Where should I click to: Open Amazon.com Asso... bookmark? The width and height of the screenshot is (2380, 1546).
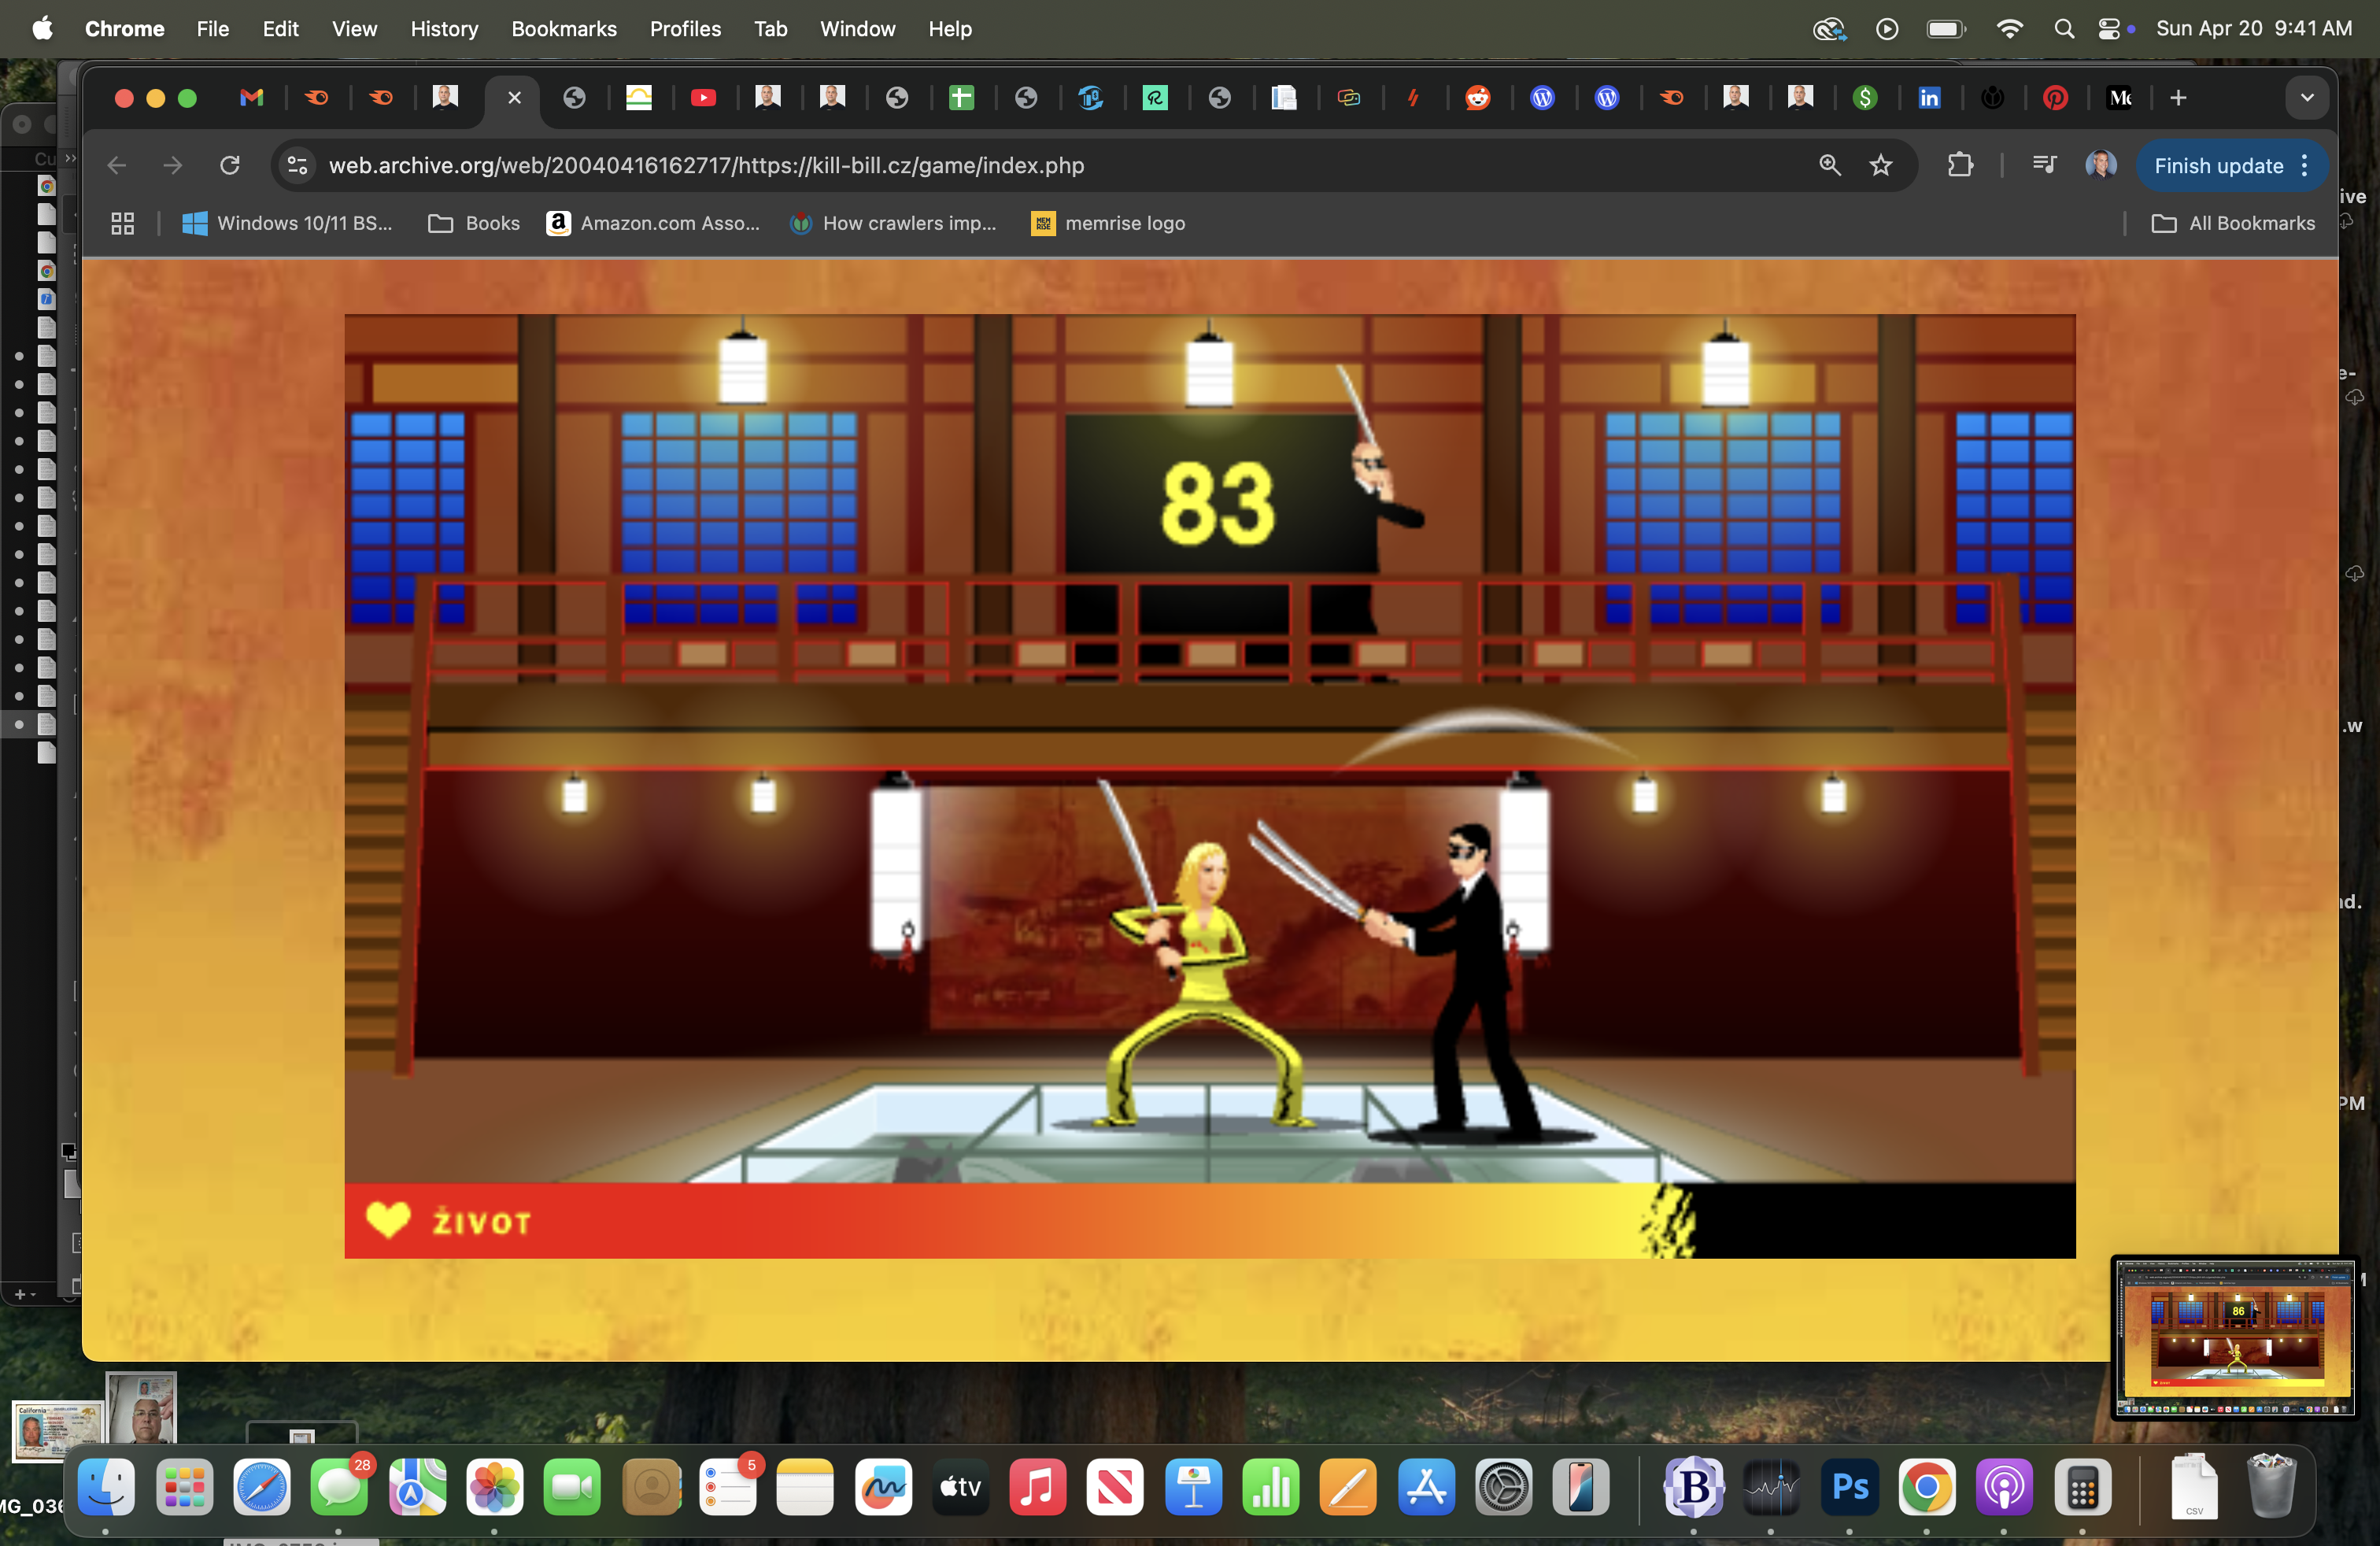pos(653,223)
